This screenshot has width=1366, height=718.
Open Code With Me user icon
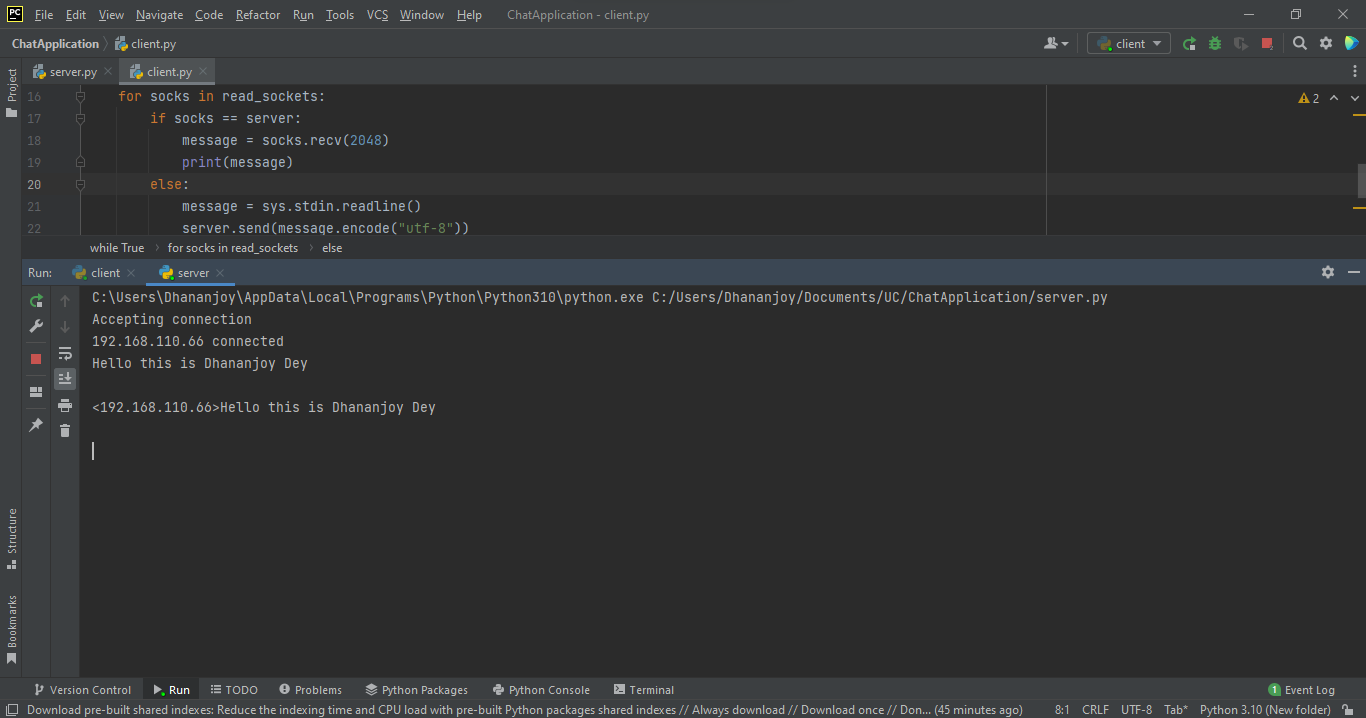click(1055, 44)
